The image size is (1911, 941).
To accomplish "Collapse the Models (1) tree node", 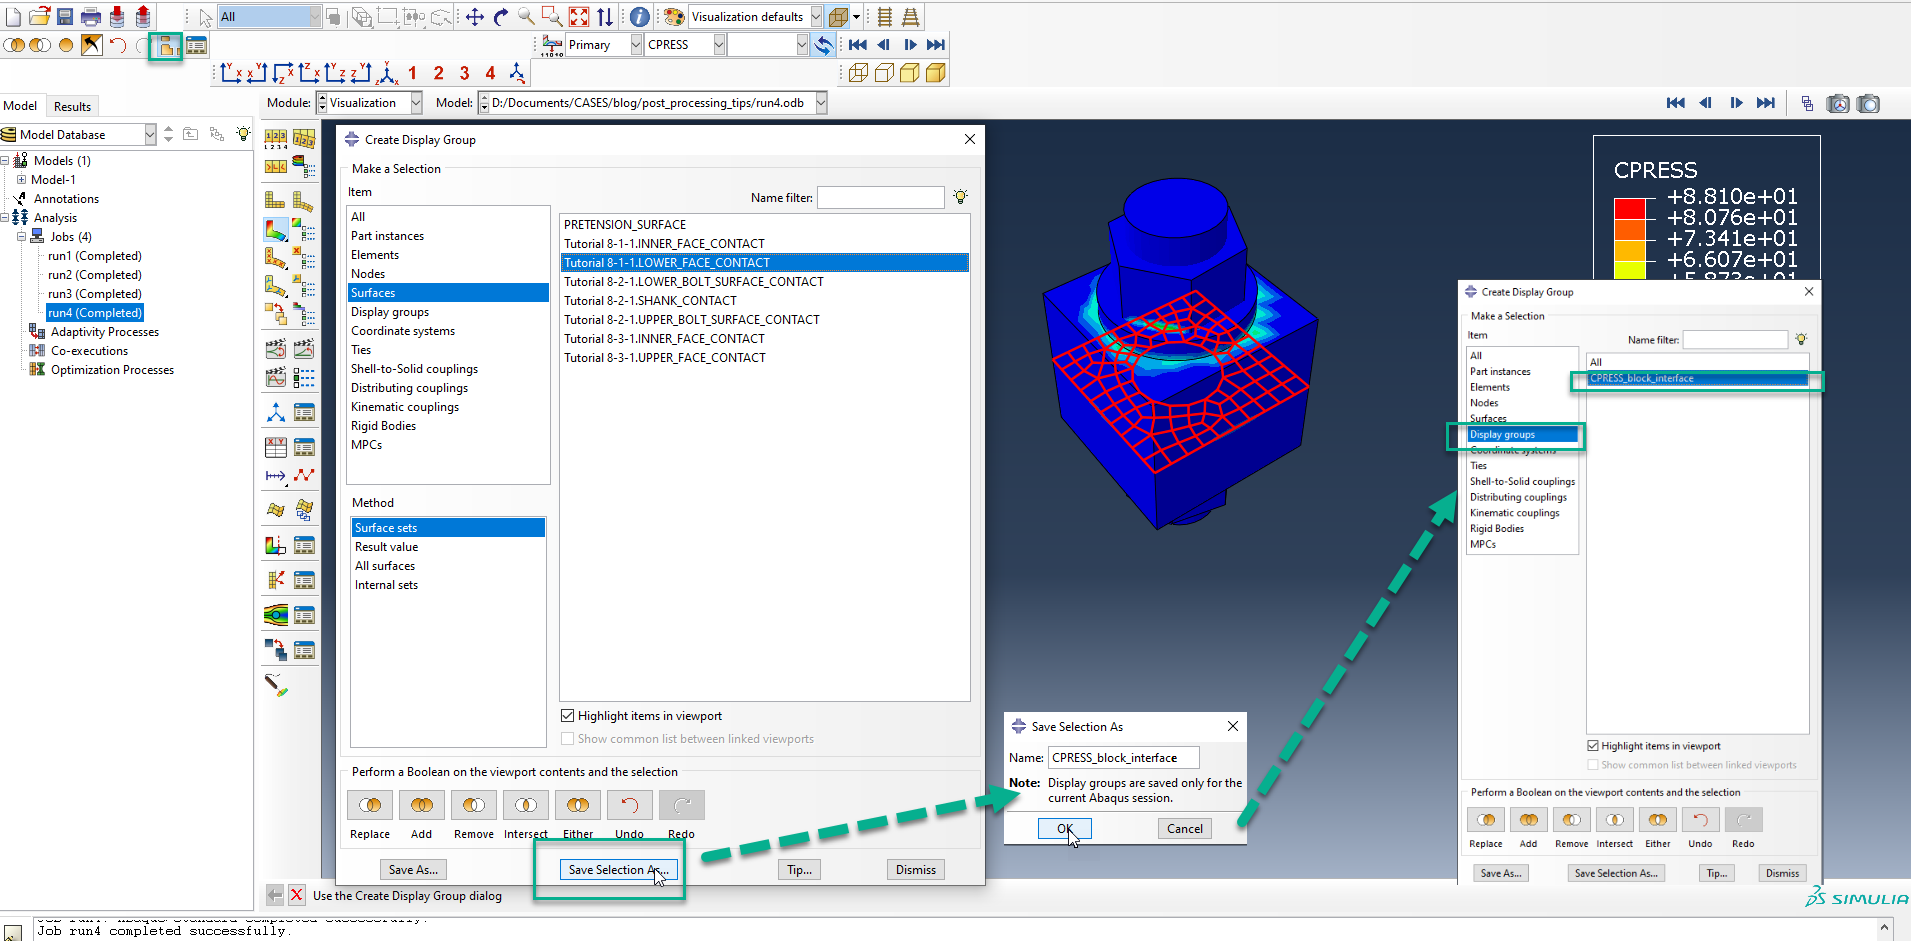I will pos(5,160).
